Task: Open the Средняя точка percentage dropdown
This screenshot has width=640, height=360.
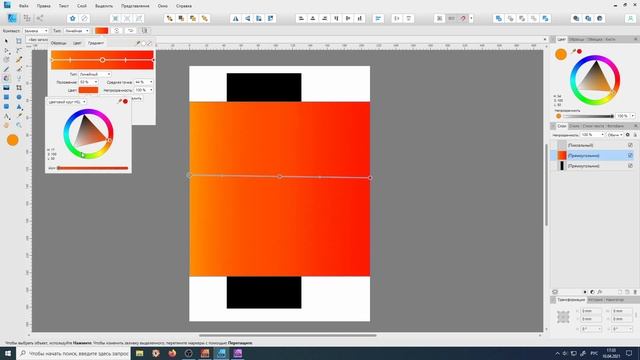Action: pos(144,82)
